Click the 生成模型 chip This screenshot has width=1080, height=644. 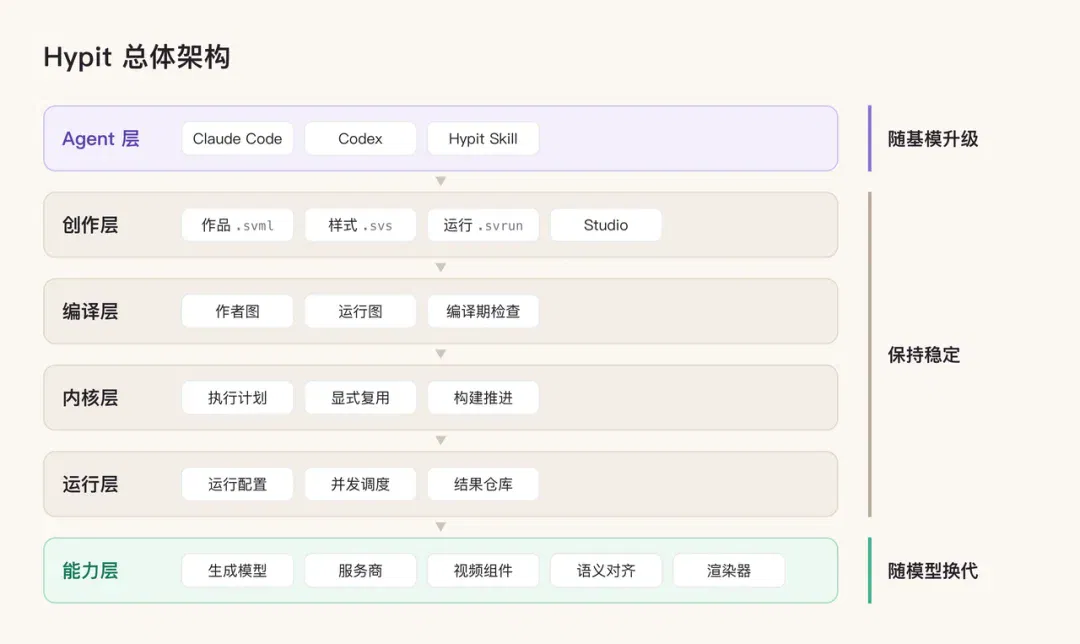pos(237,570)
